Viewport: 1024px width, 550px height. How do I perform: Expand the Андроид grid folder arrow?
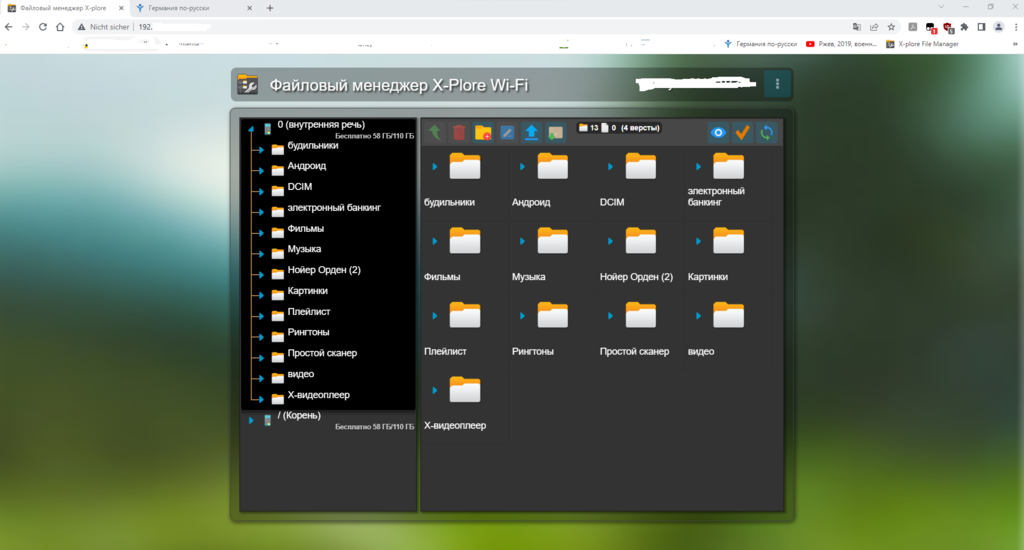522,167
